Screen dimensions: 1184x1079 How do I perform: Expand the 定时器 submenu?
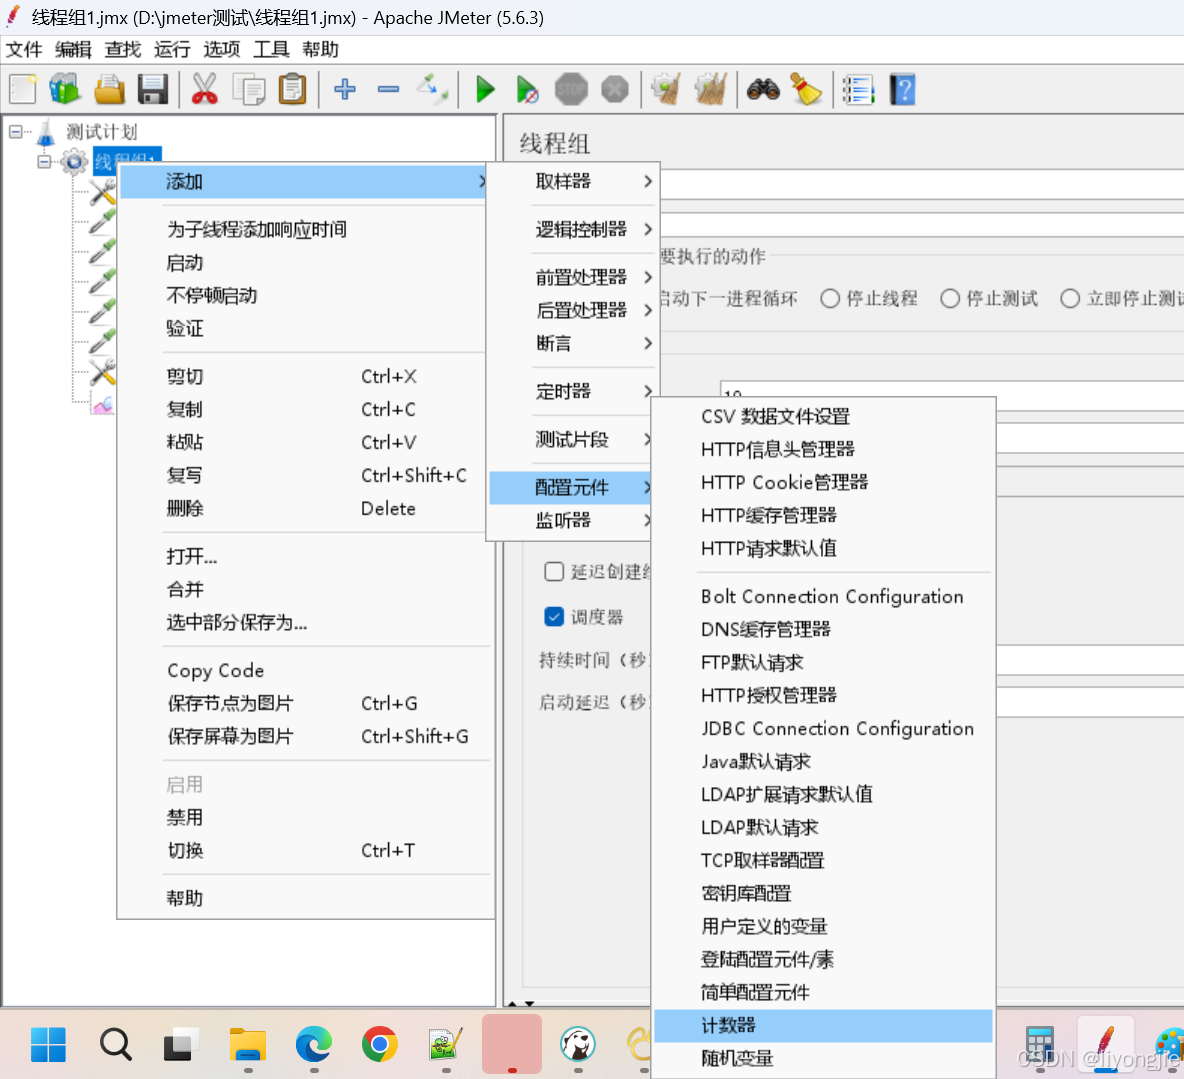(x=572, y=391)
